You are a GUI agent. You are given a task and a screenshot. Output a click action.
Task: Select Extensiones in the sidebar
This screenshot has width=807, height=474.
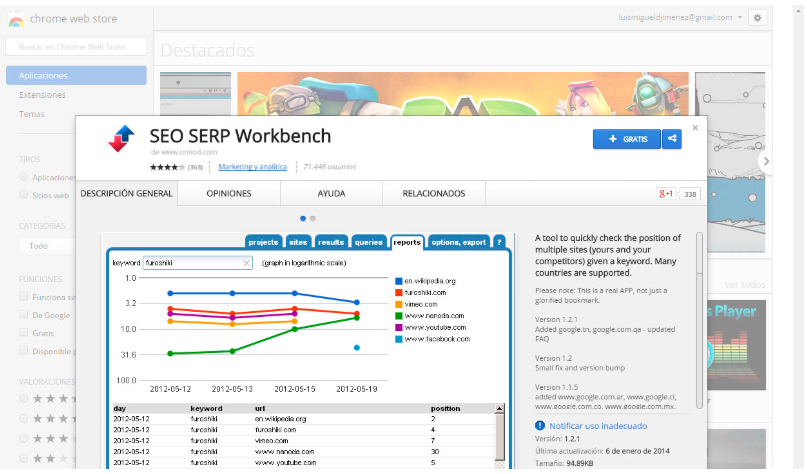click(x=42, y=95)
